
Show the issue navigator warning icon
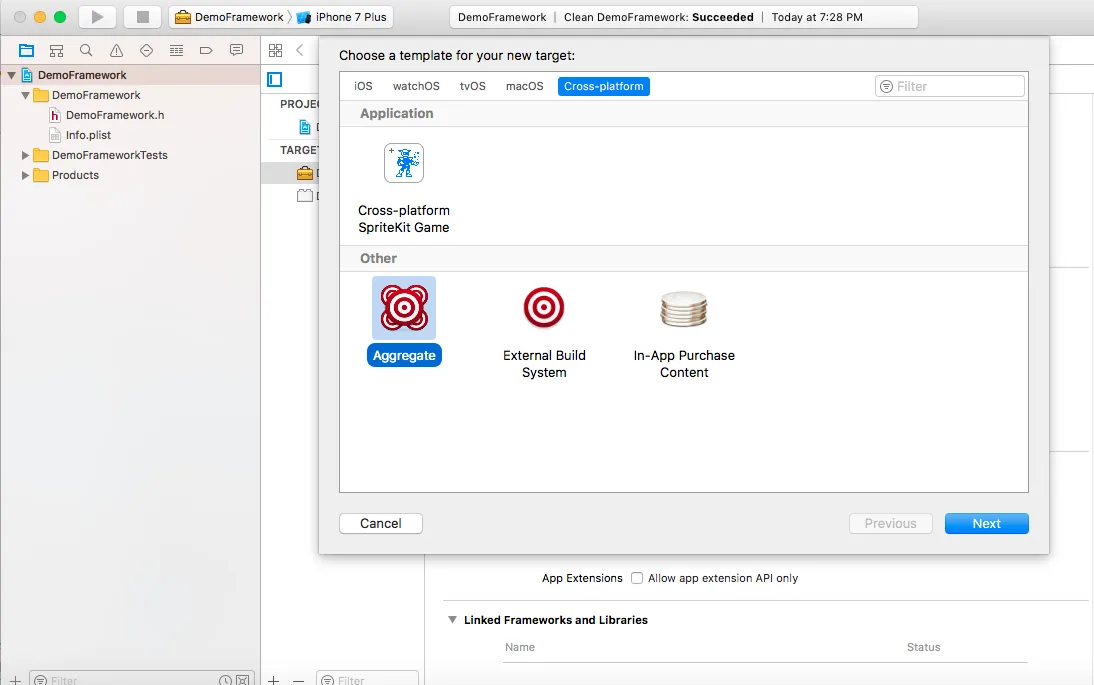coord(117,50)
